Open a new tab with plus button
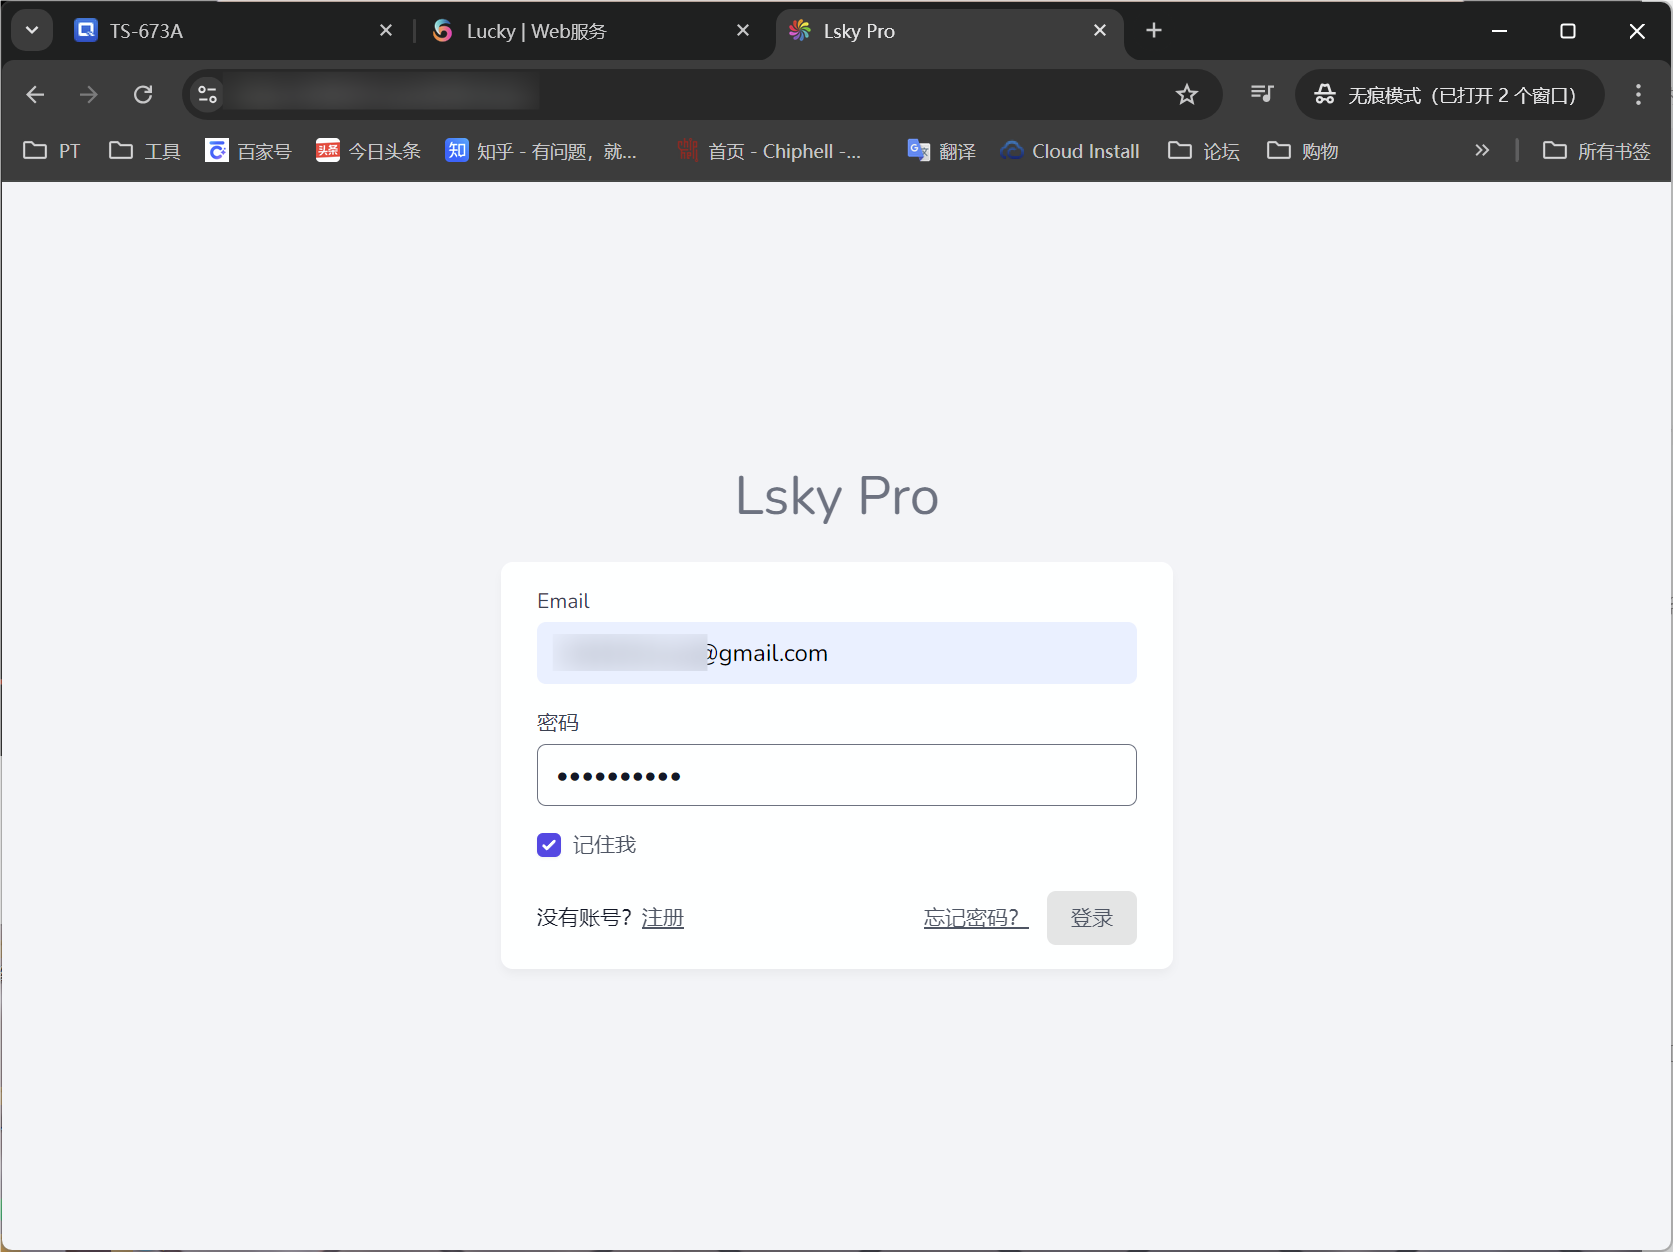This screenshot has height=1252, width=1673. coord(1154,31)
